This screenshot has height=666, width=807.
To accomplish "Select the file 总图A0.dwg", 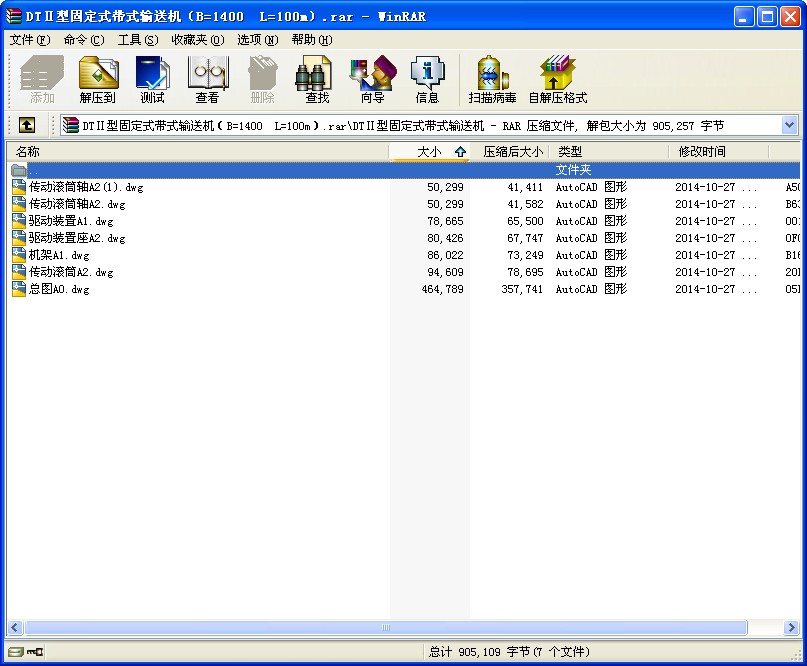I will tap(59, 289).
